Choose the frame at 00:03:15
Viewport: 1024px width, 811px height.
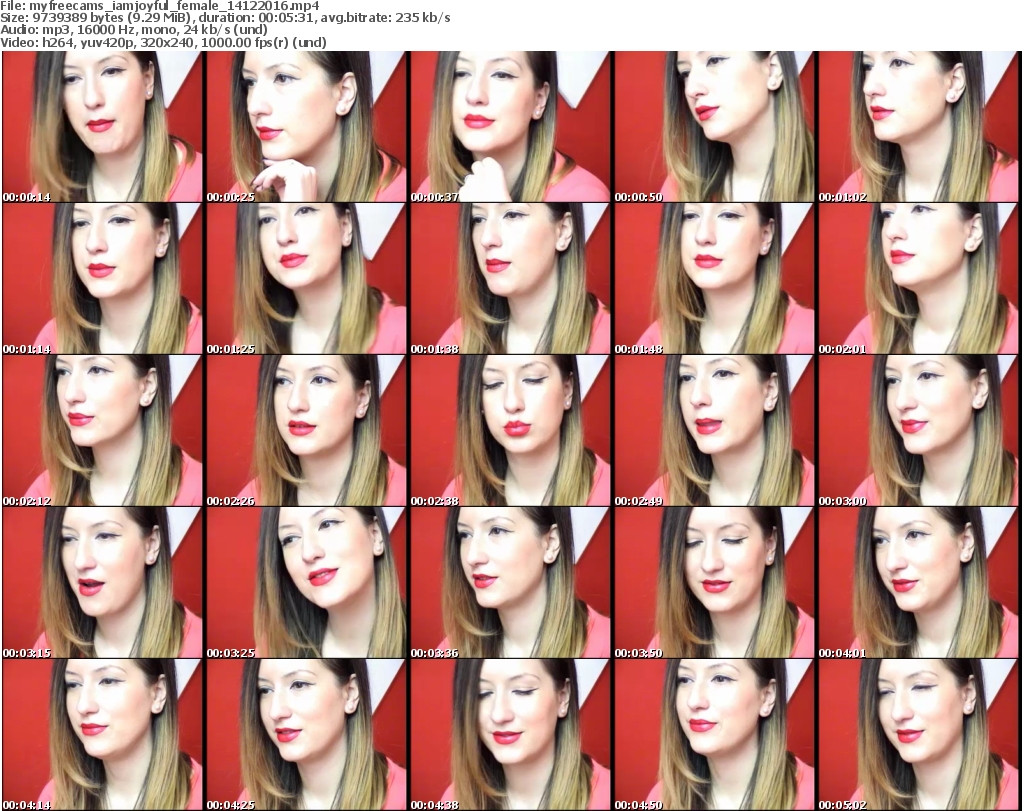pos(102,582)
